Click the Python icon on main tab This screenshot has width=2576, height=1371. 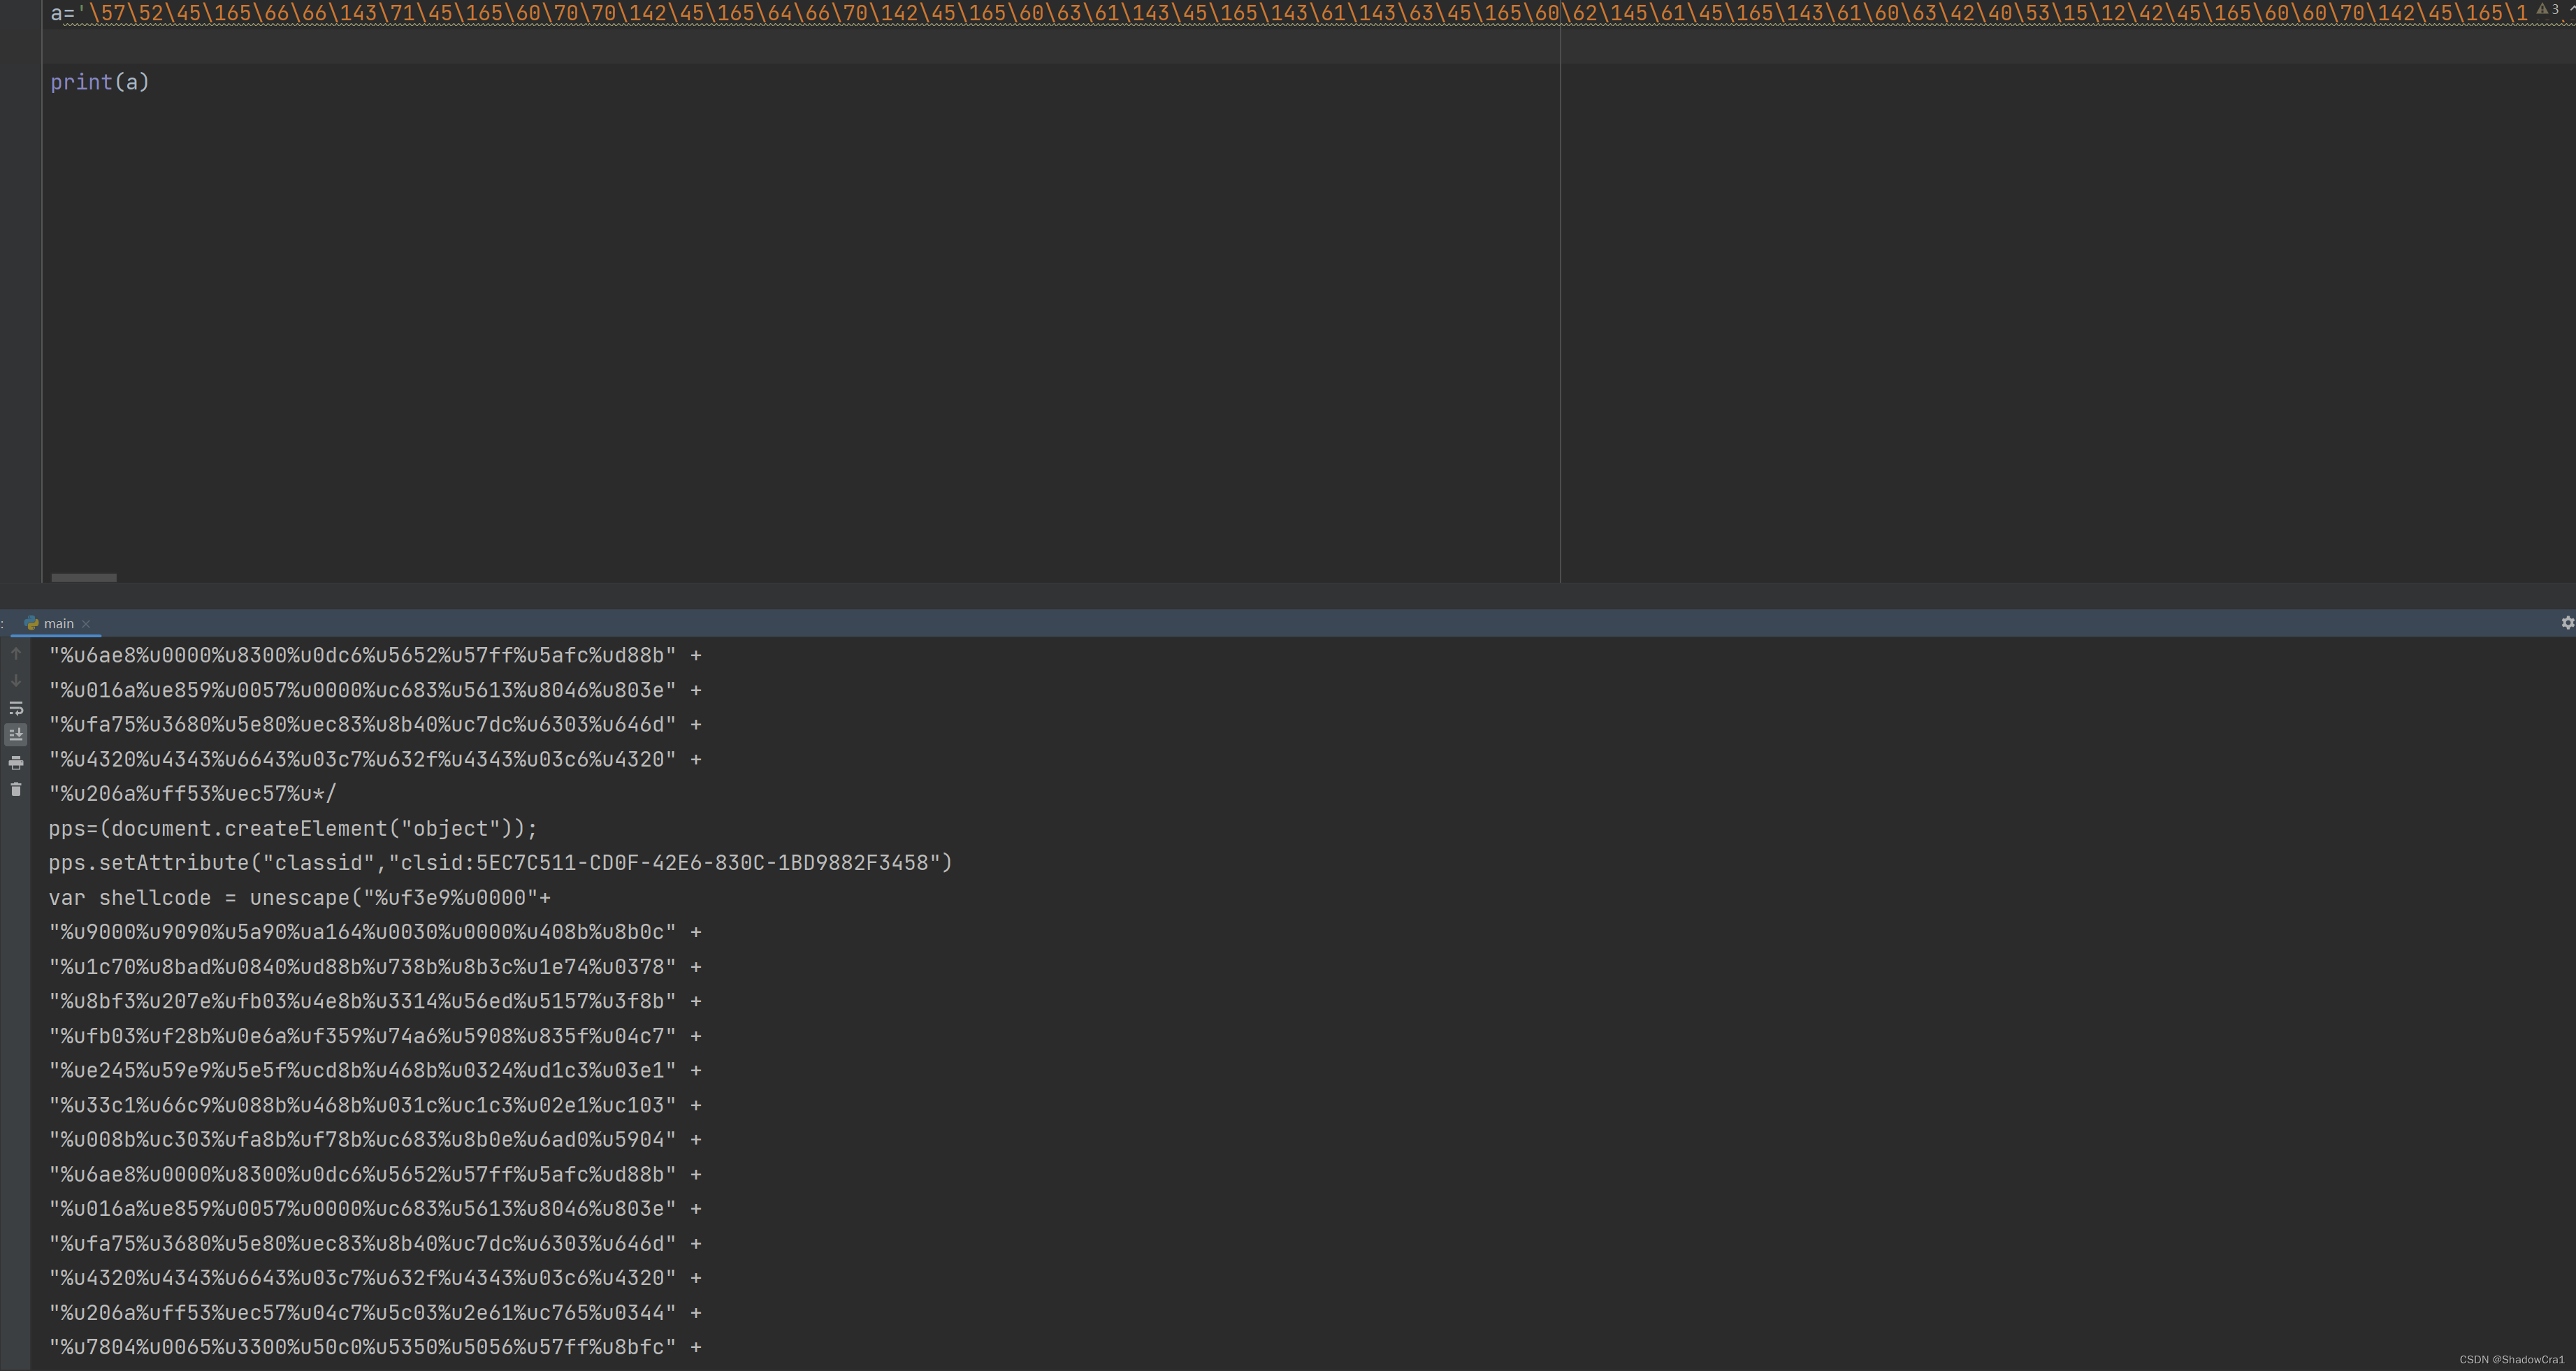31,623
